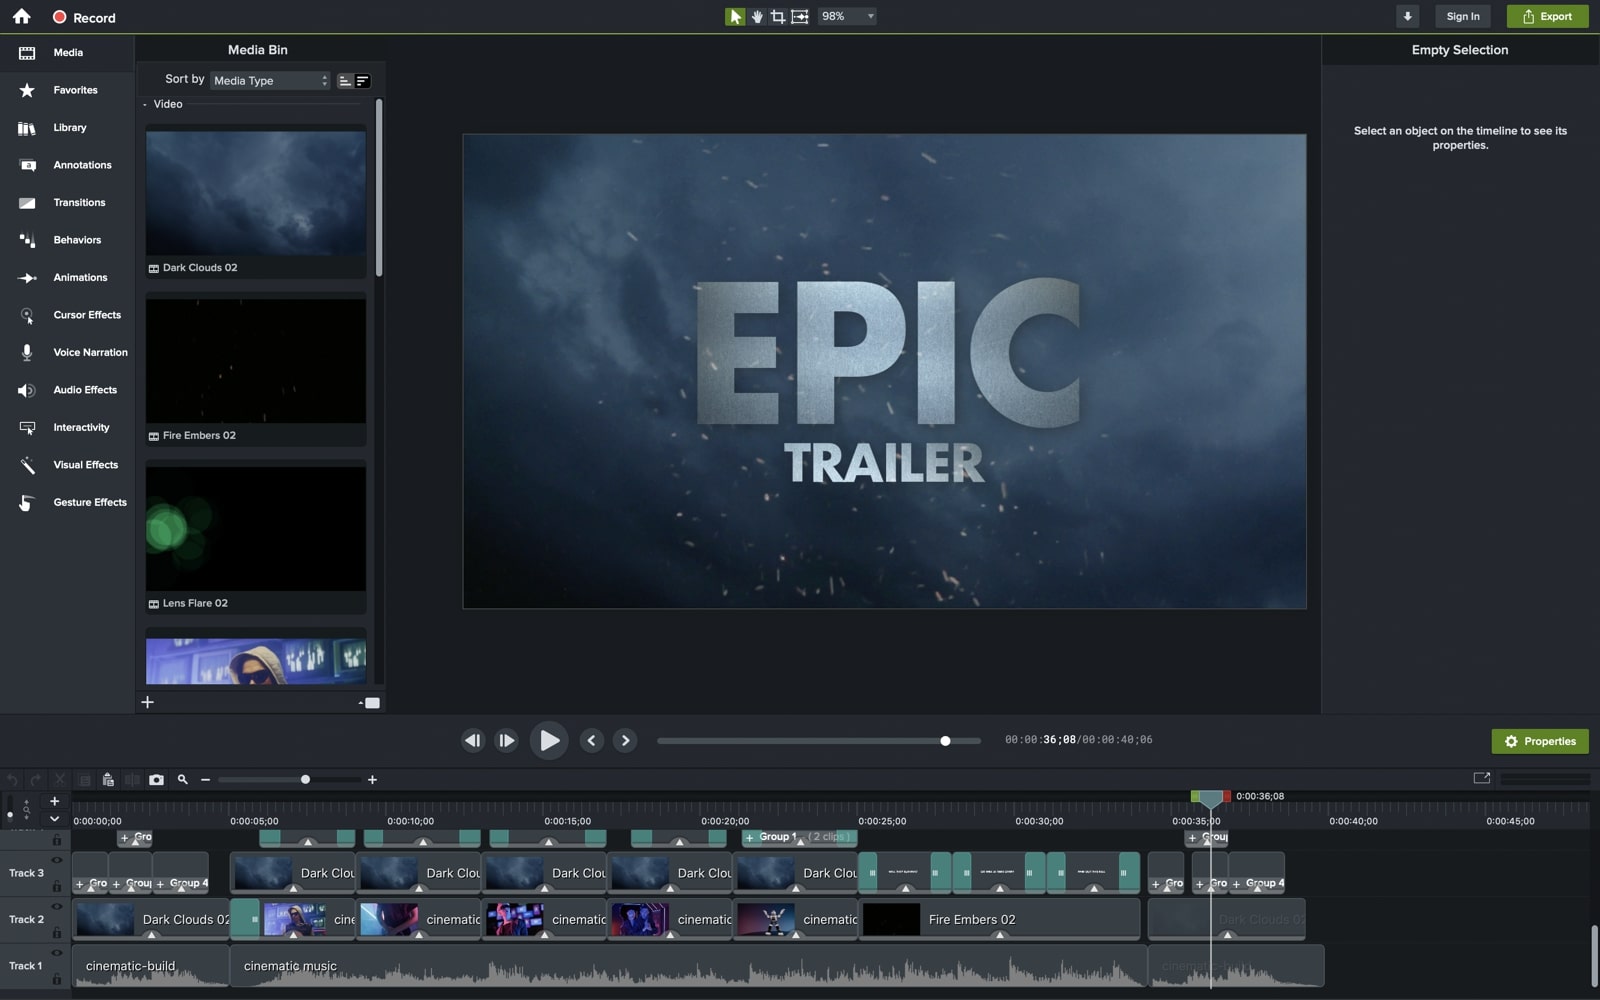
Task: Hide Track 3 using its eye icon
Action: coord(57,861)
